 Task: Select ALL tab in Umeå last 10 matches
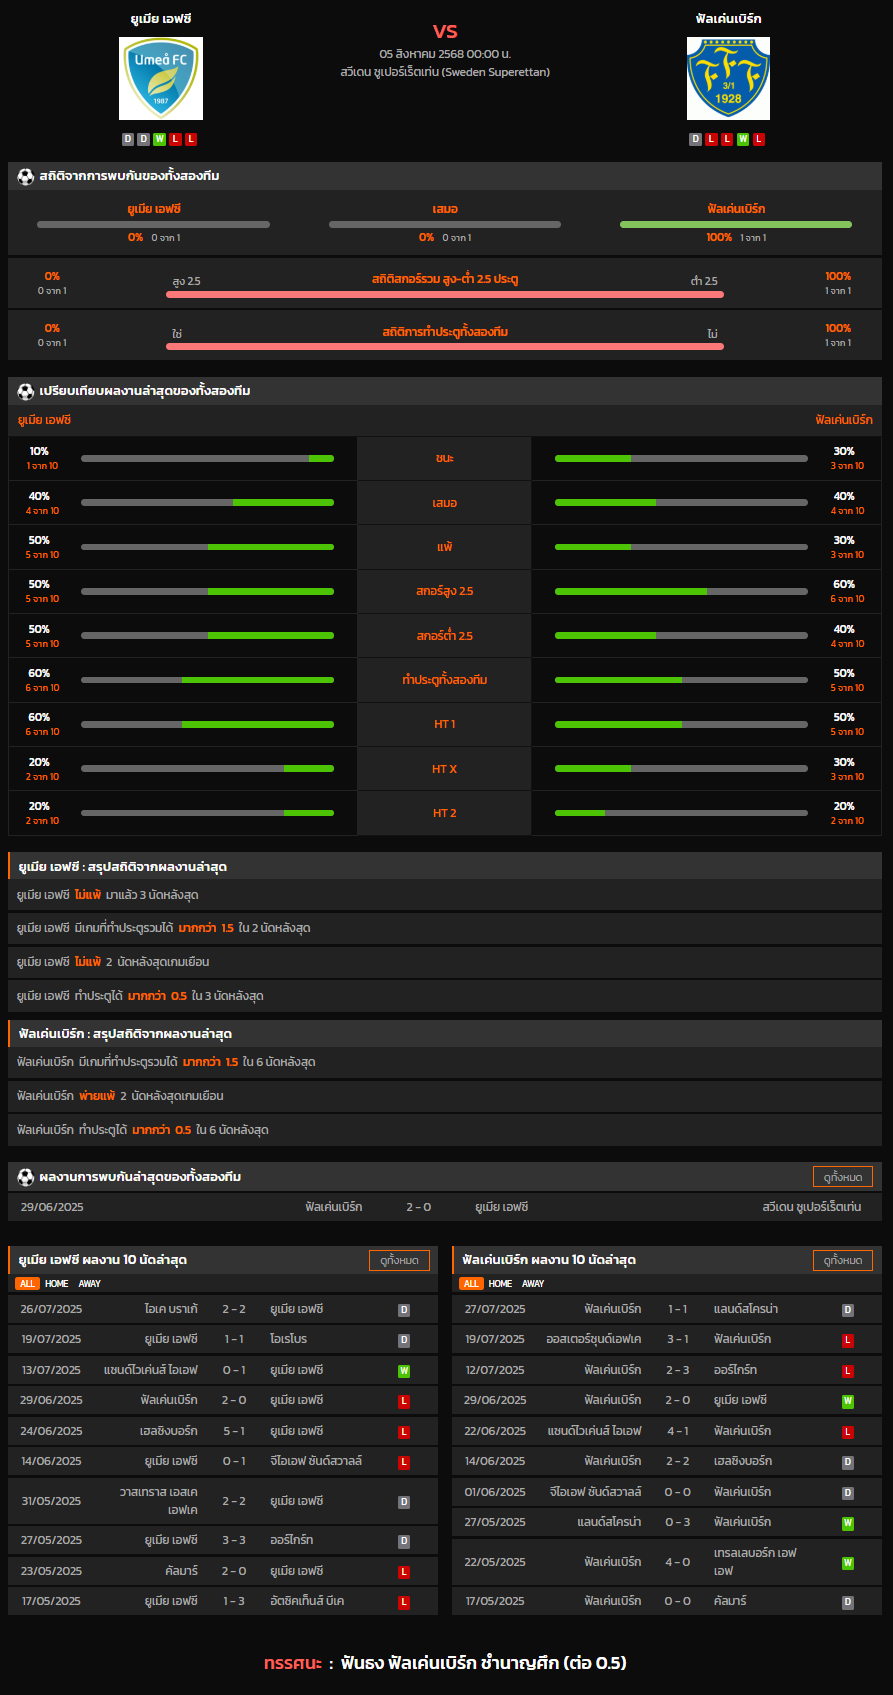coord(27,1284)
